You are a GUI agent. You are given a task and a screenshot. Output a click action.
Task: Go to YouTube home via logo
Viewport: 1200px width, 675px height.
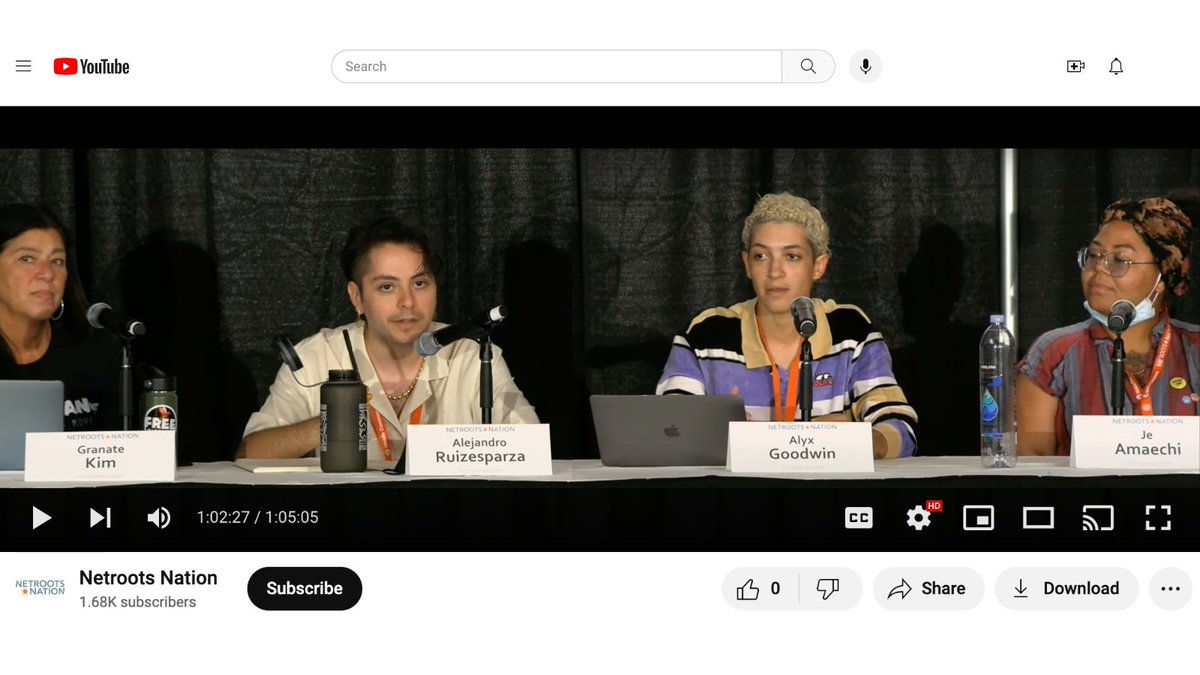(x=92, y=67)
